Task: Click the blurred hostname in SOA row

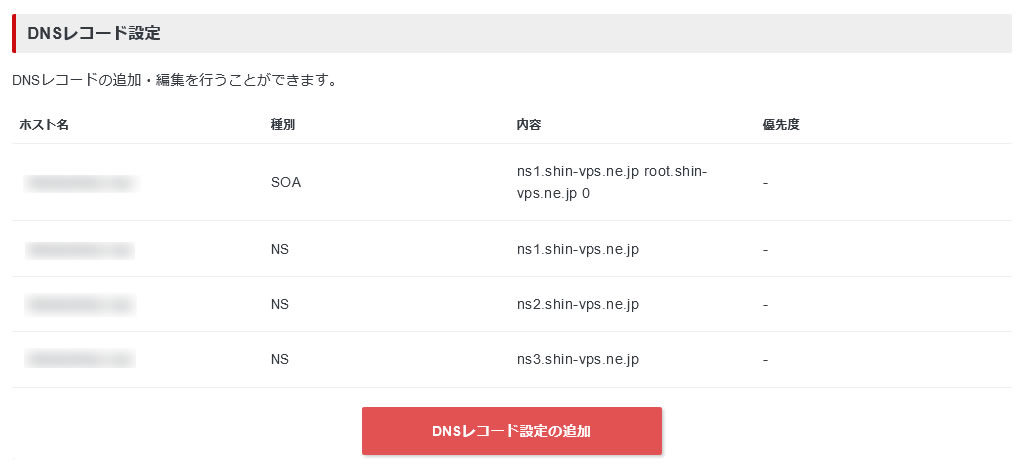Action: point(81,183)
